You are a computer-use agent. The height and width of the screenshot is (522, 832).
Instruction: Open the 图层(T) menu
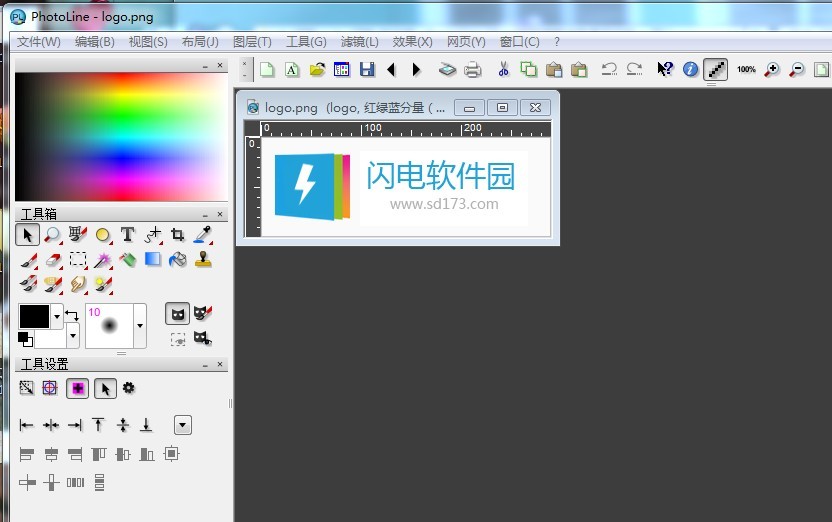pos(252,41)
